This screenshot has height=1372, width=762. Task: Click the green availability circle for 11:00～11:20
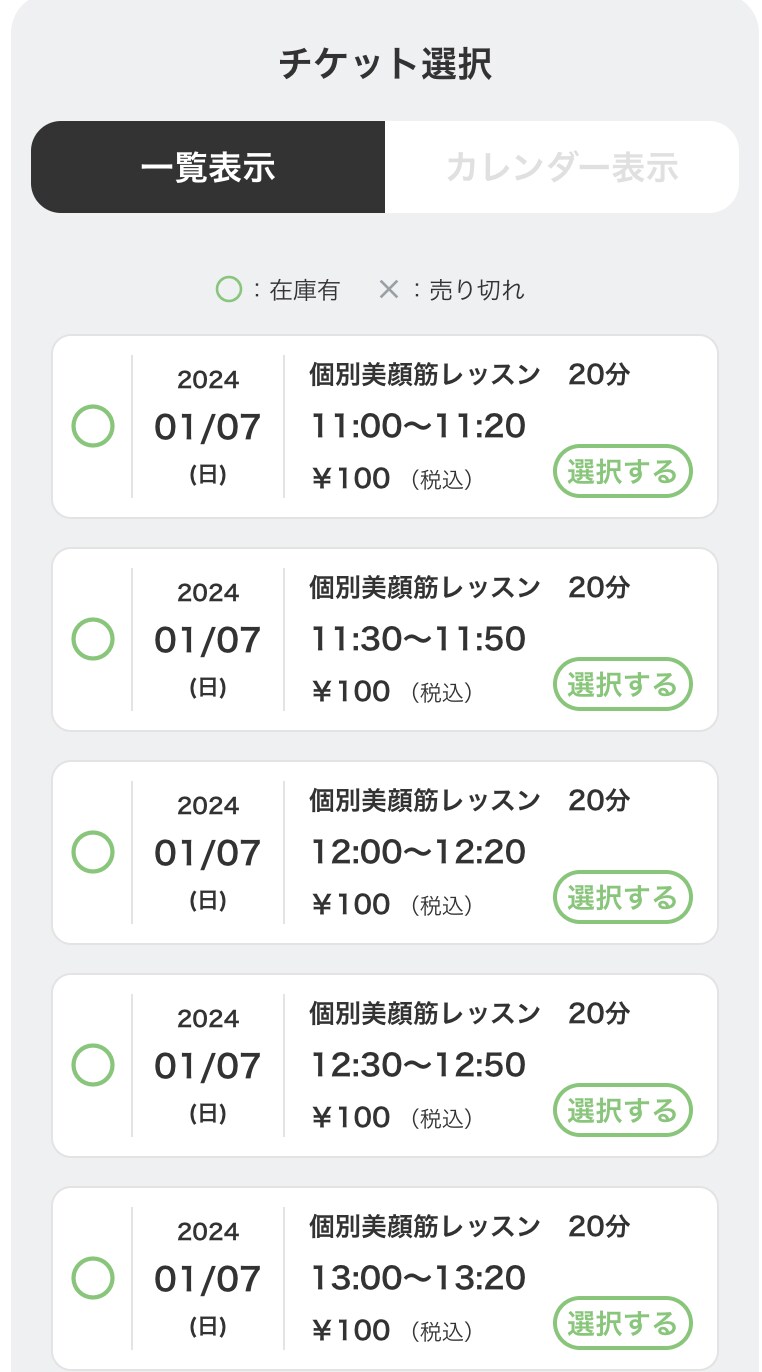pyautogui.click(x=93, y=427)
